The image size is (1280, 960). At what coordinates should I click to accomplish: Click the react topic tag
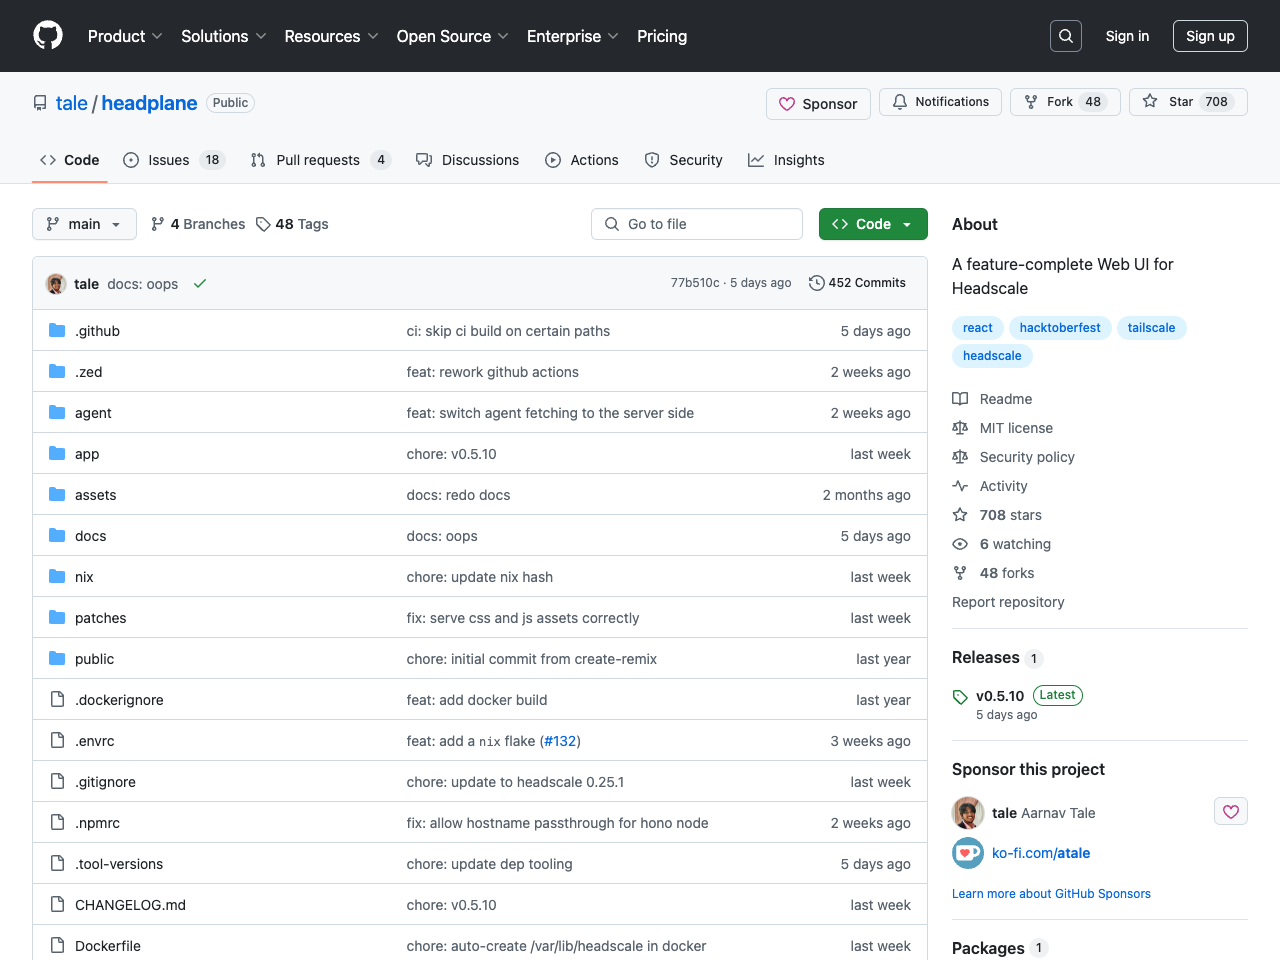[978, 328]
